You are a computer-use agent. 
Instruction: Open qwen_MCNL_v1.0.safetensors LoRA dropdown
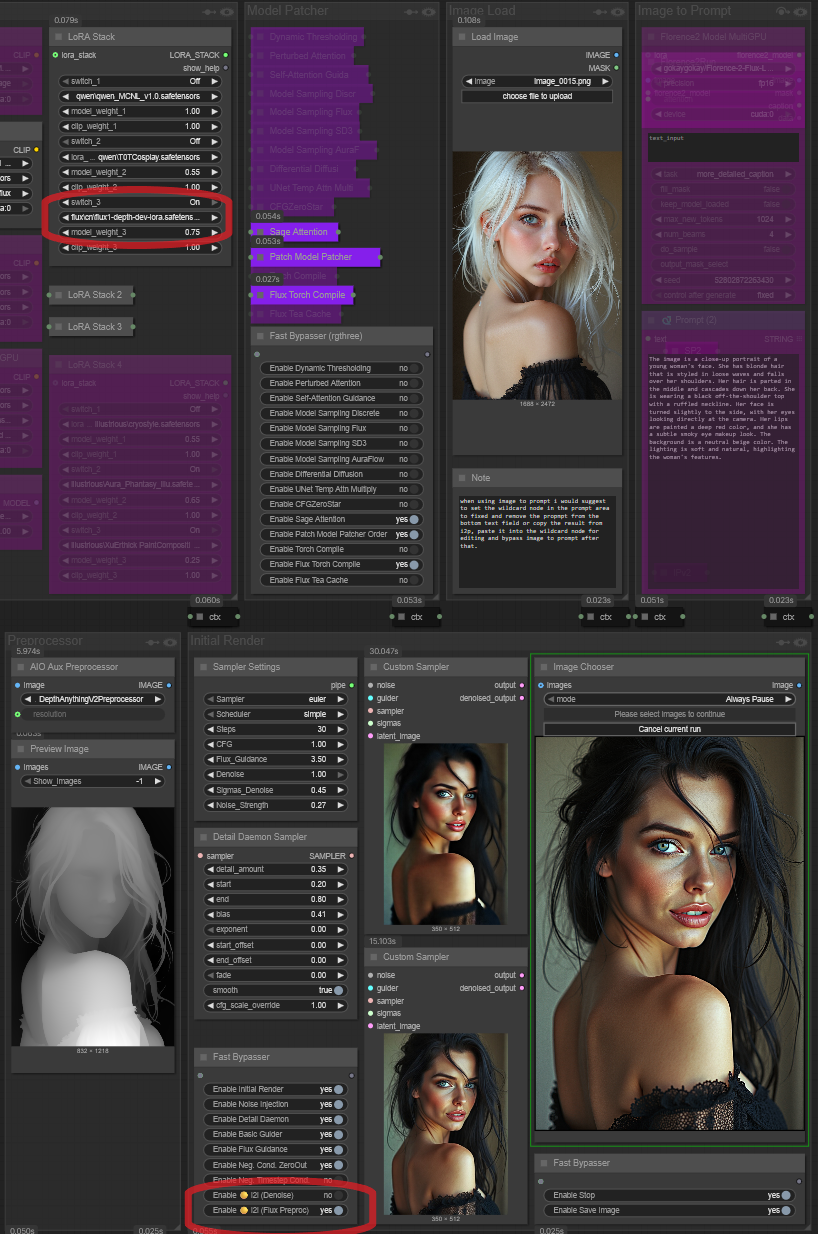139,97
